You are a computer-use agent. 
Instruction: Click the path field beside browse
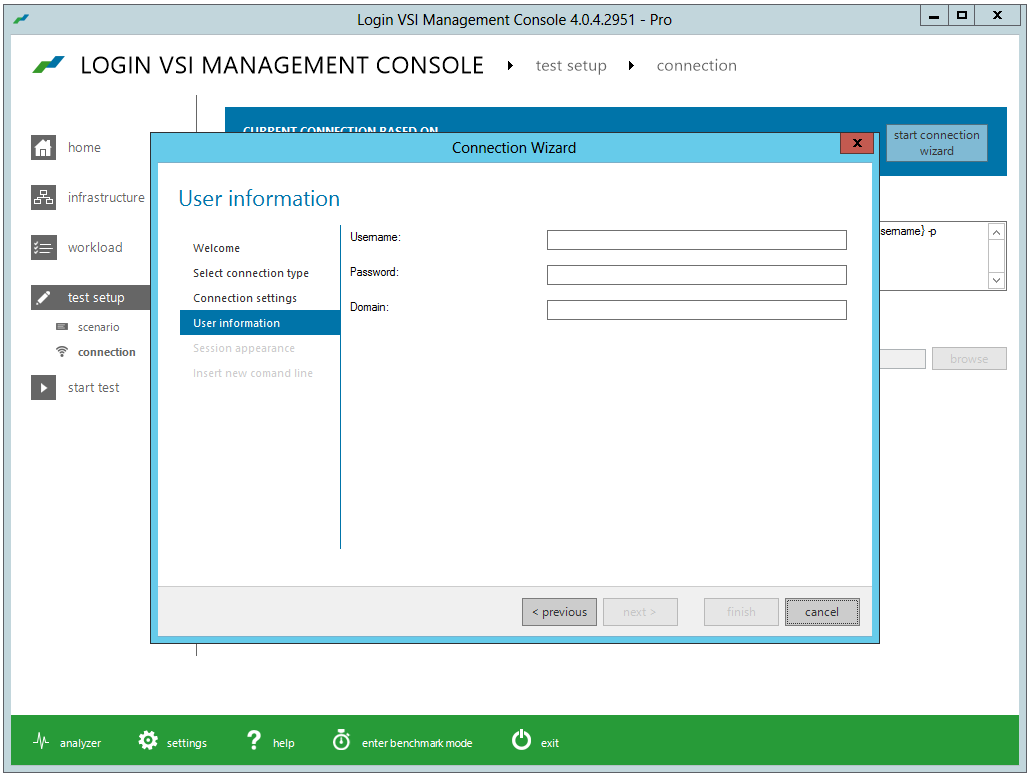tap(903, 359)
